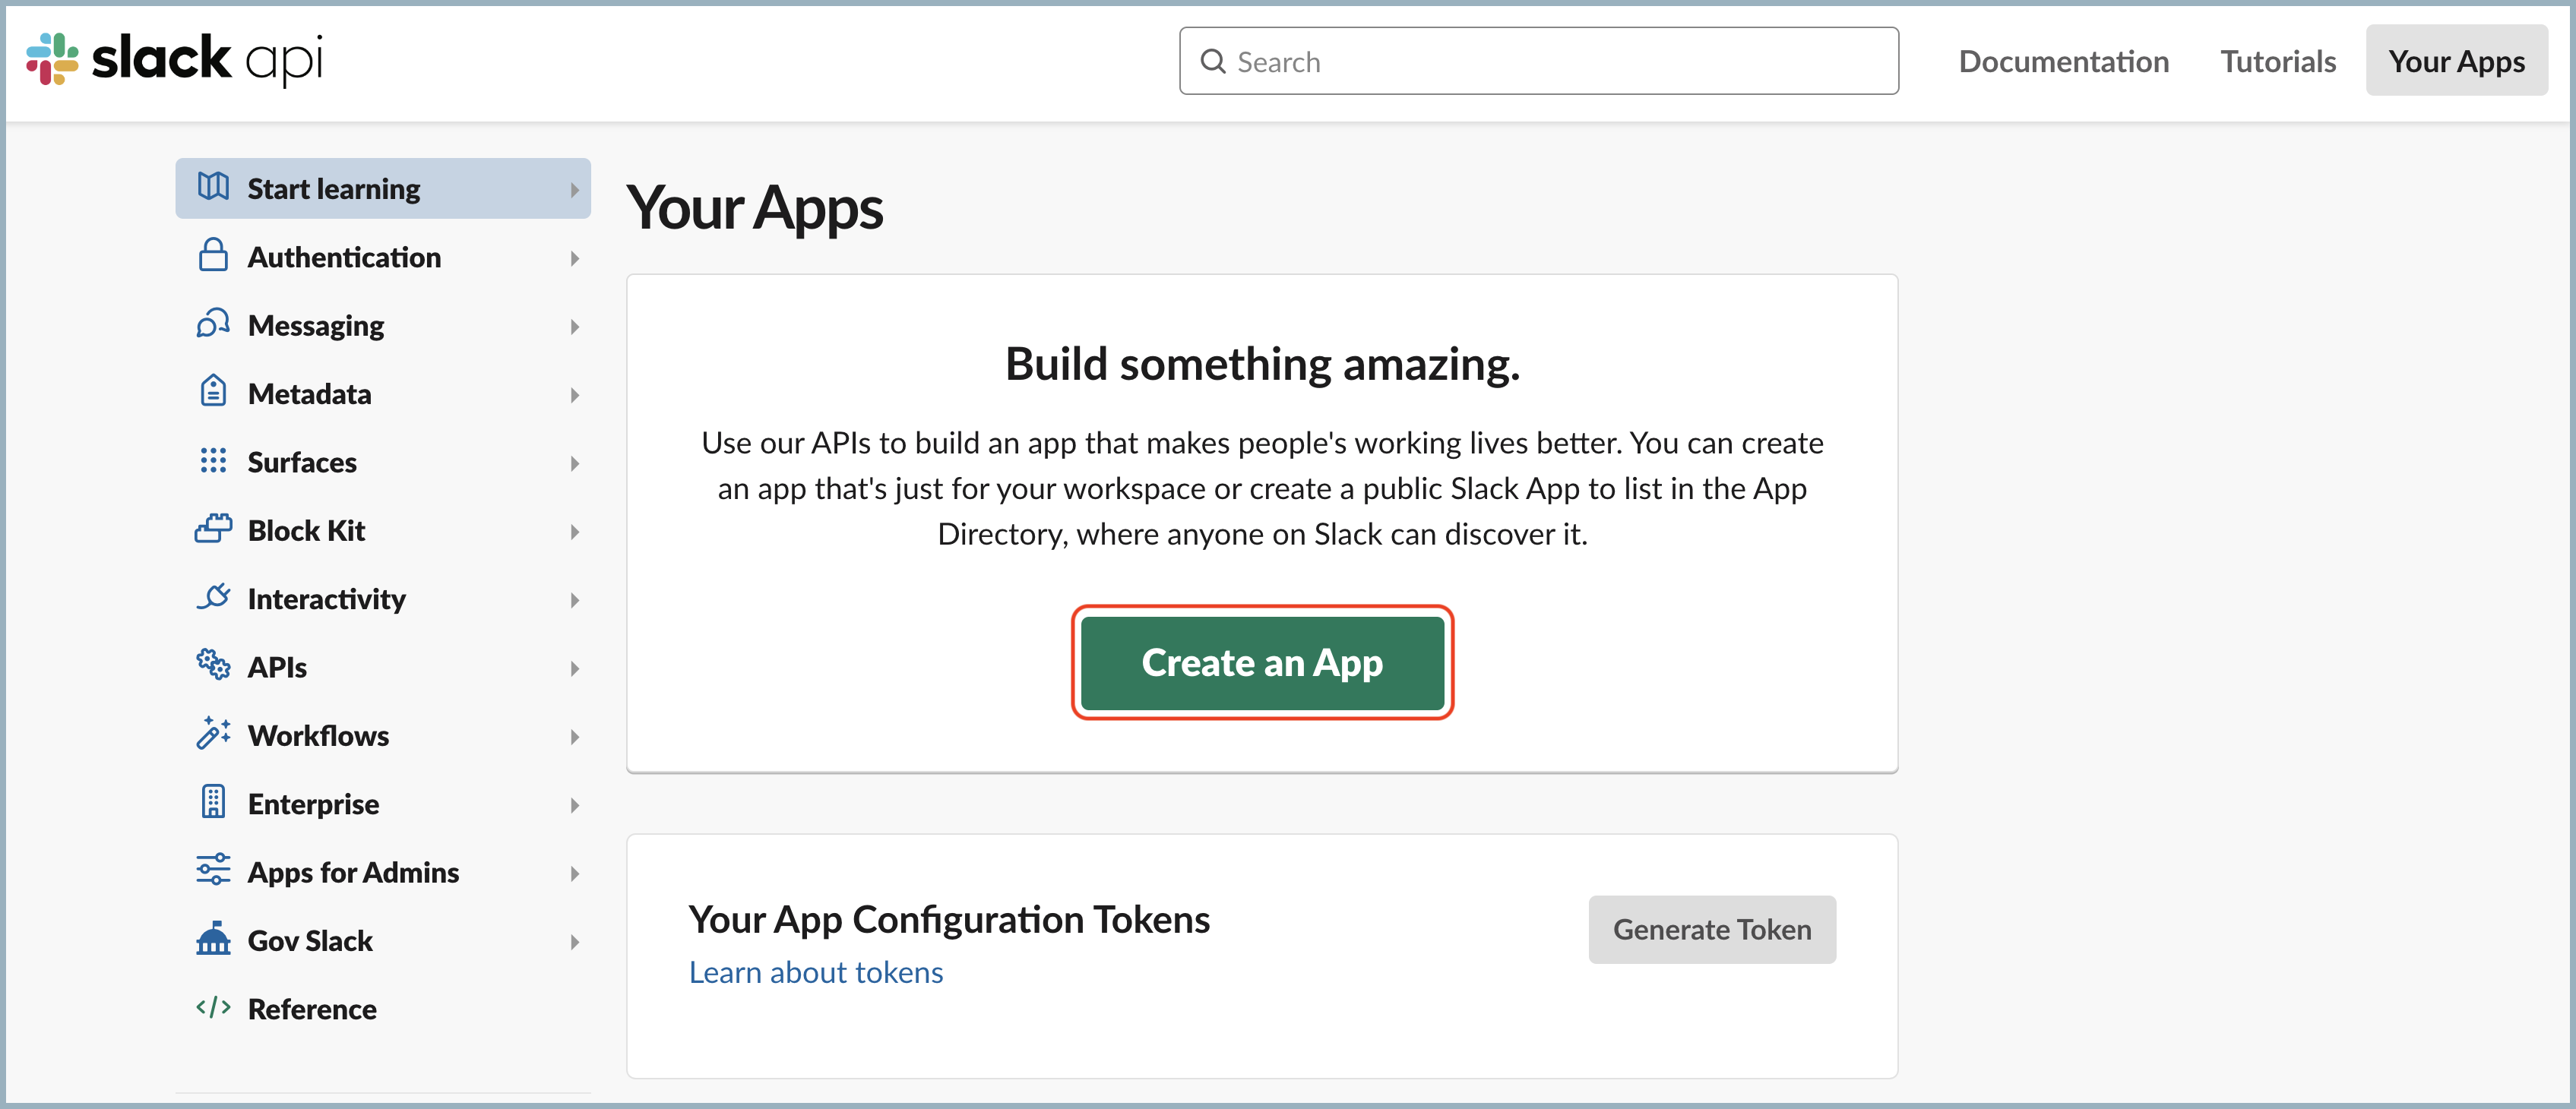Image resolution: width=2576 pixels, height=1109 pixels.
Task: Click the APIs gears icon
Action: [x=213, y=665]
